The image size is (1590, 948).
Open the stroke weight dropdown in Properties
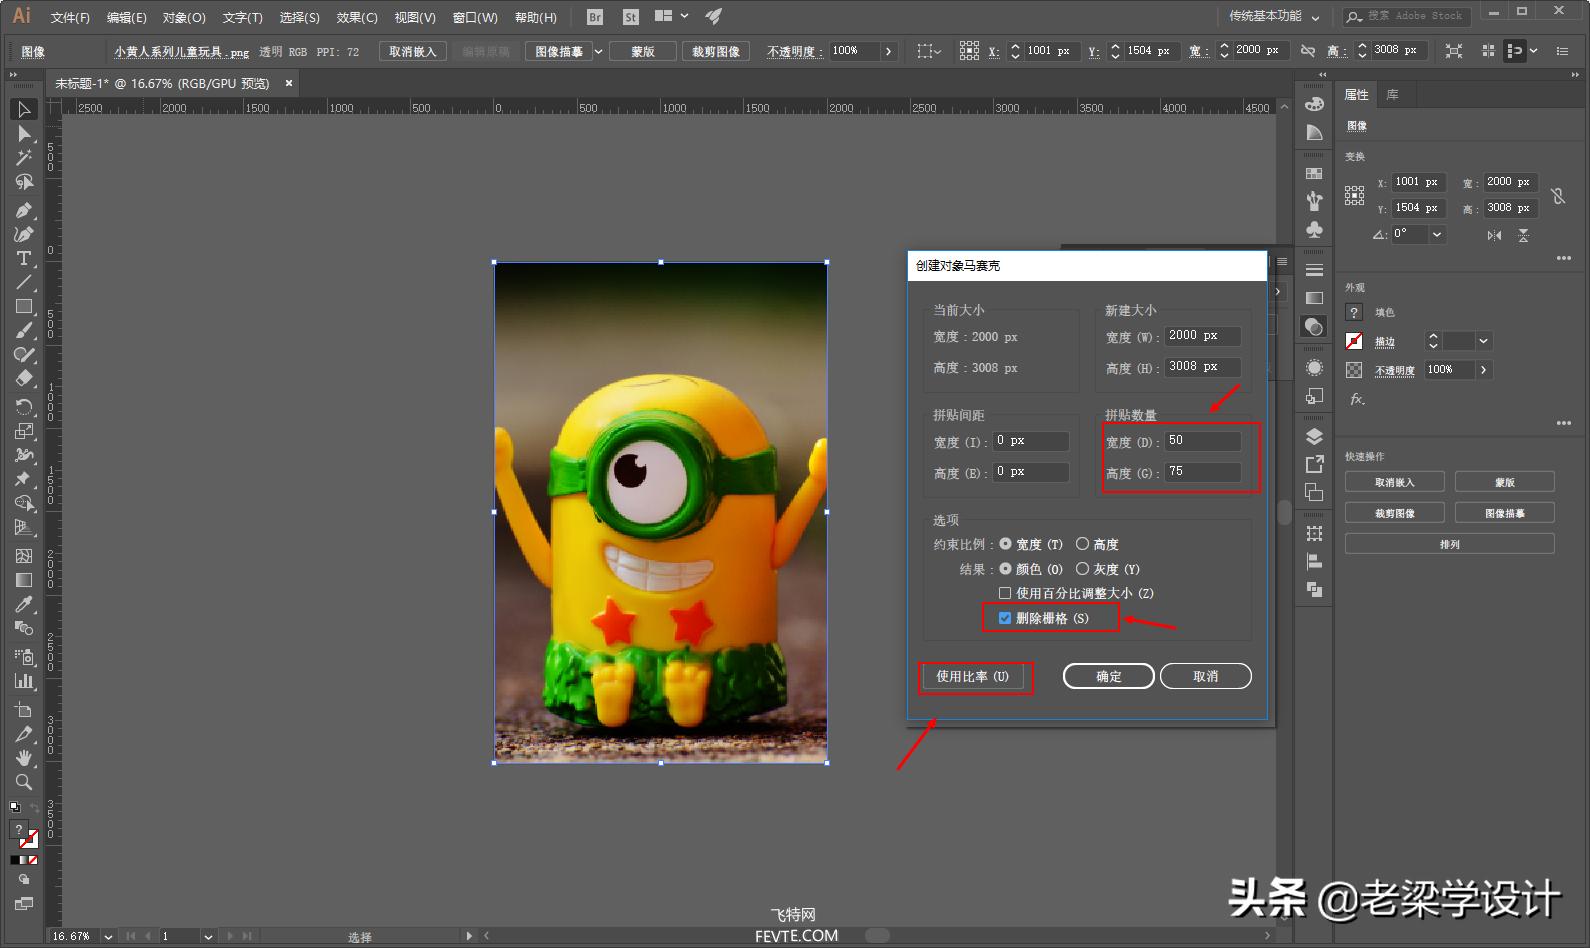pyautogui.click(x=1483, y=341)
